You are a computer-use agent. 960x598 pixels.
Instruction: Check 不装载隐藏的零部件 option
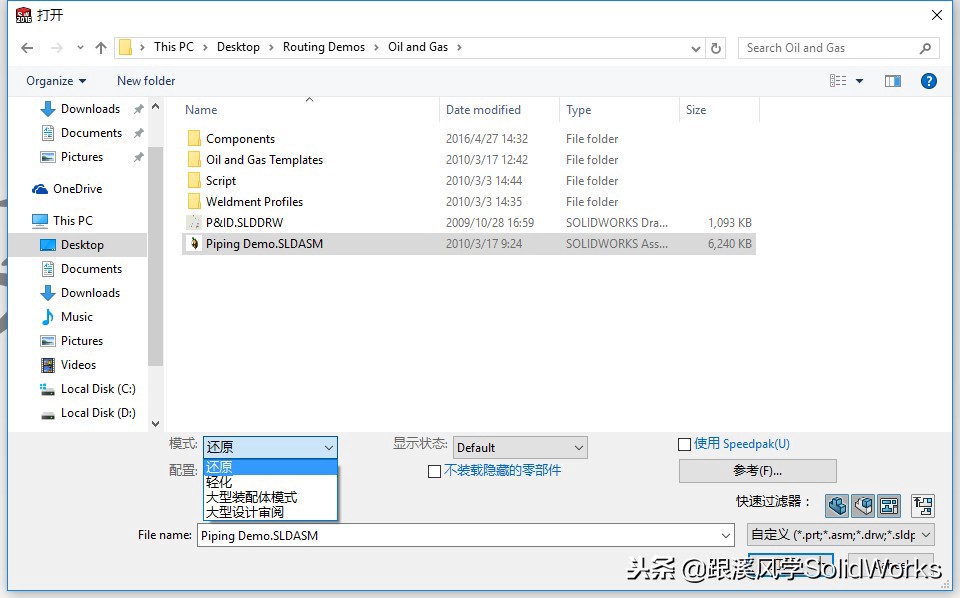[x=435, y=471]
